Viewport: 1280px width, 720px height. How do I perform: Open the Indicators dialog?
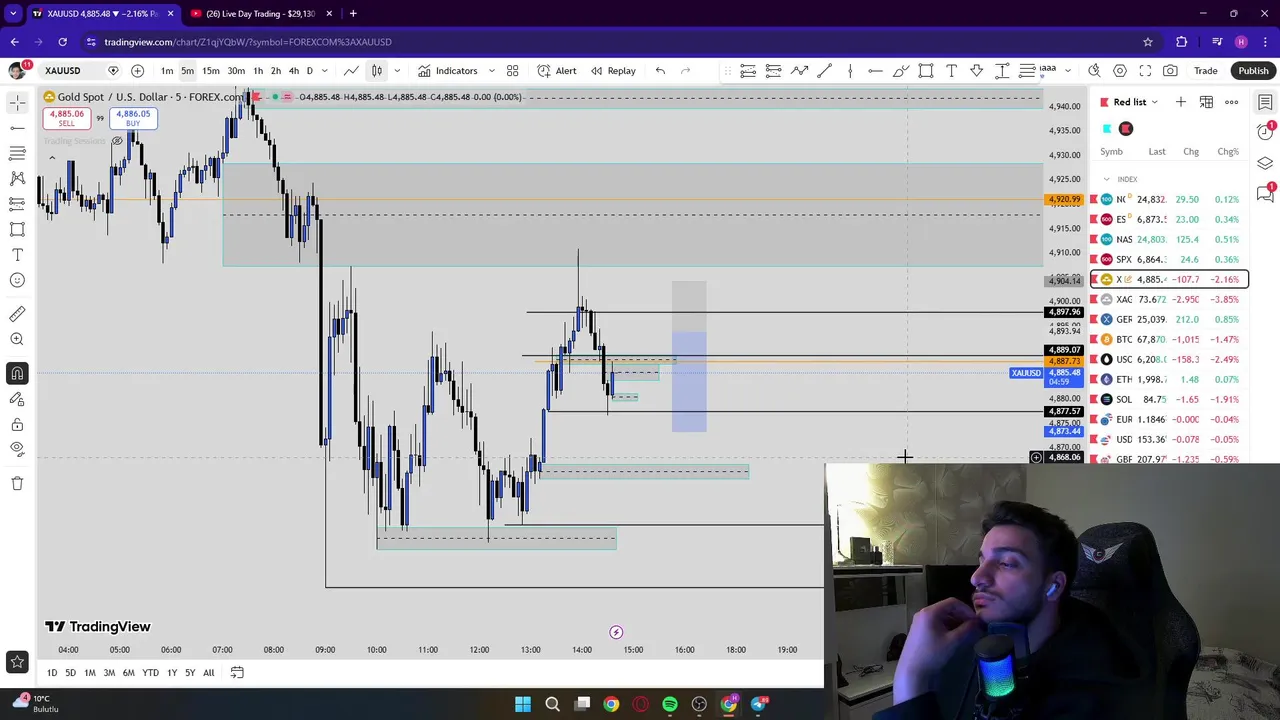[x=448, y=71]
